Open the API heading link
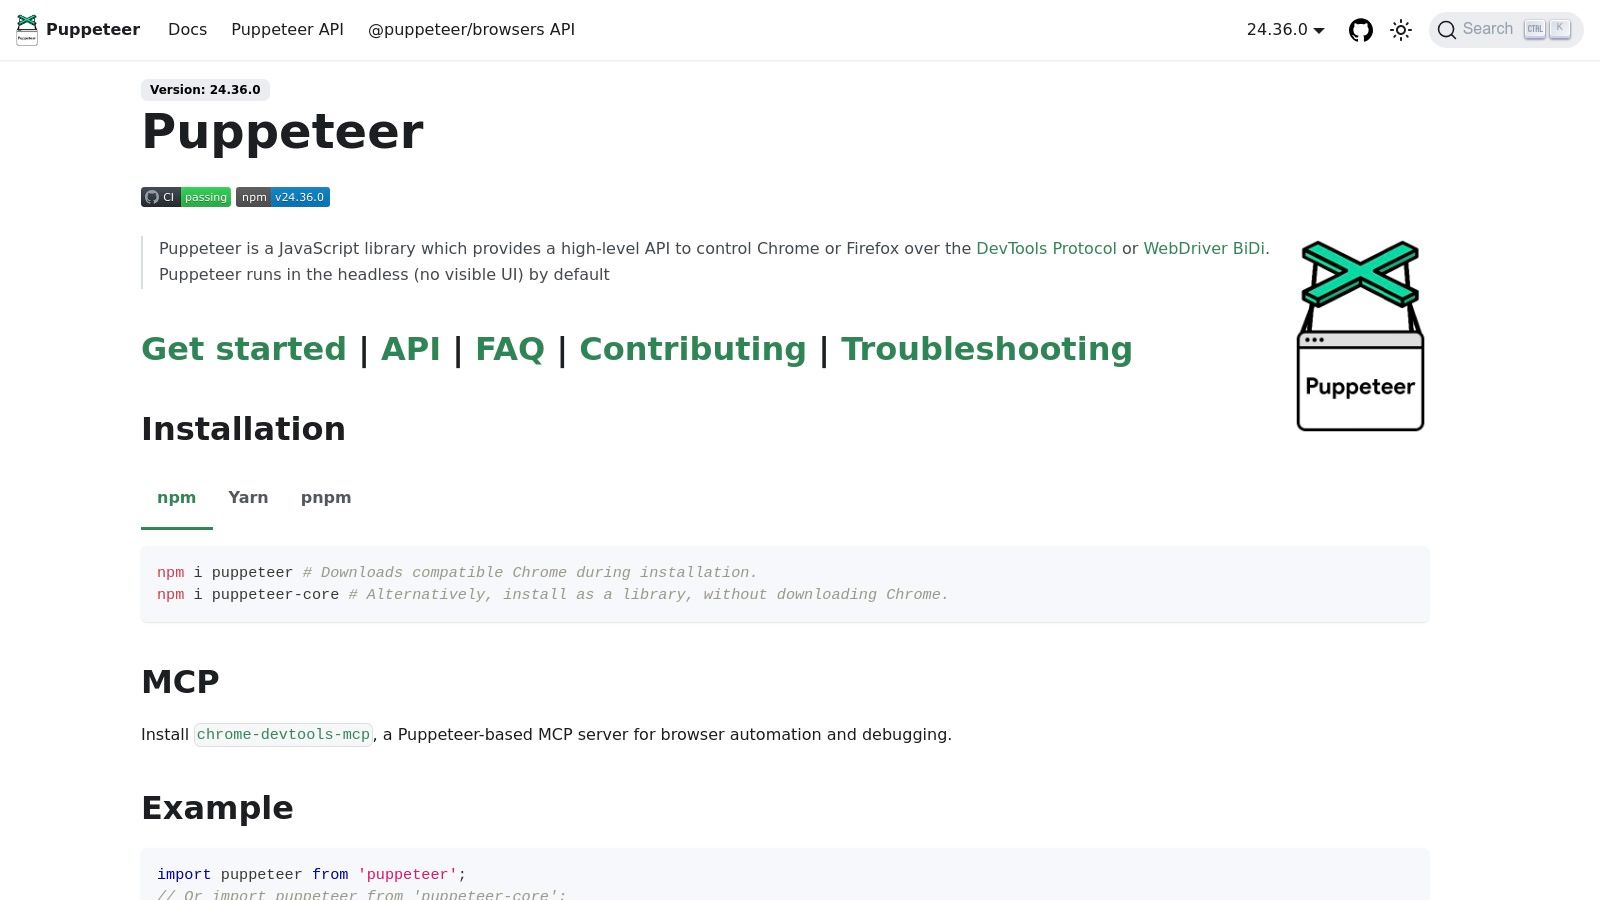 [410, 349]
